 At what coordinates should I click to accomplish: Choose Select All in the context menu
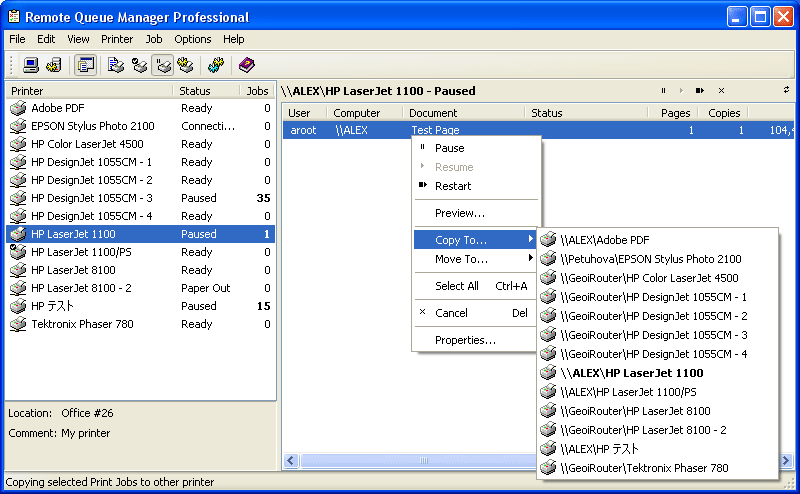(x=475, y=286)
